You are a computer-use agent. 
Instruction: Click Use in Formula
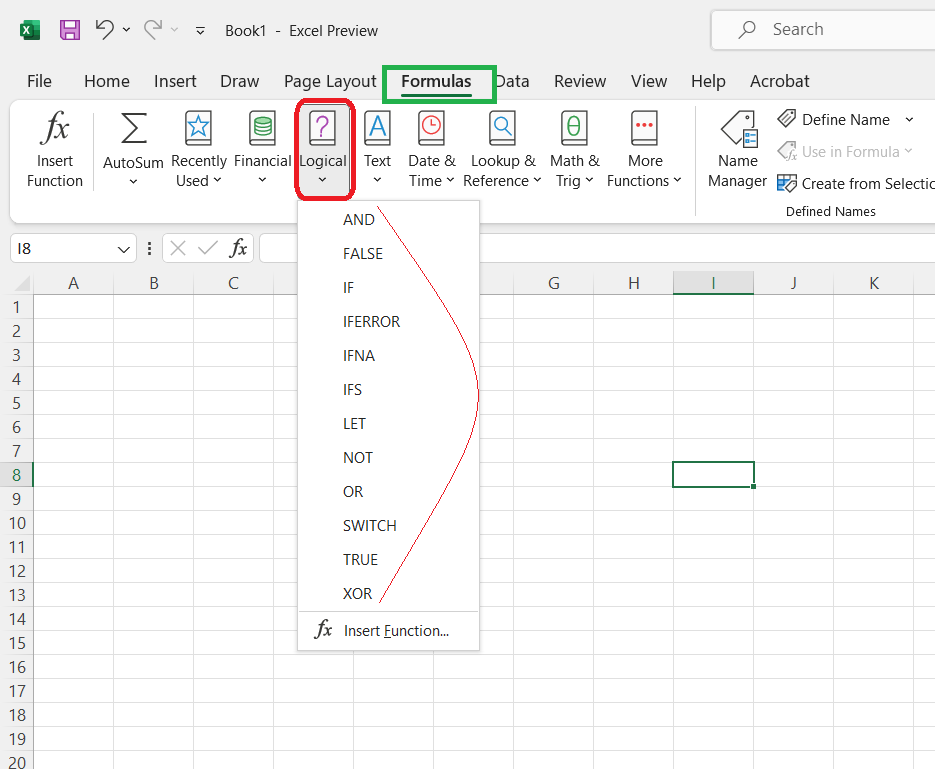coord(844,151)
